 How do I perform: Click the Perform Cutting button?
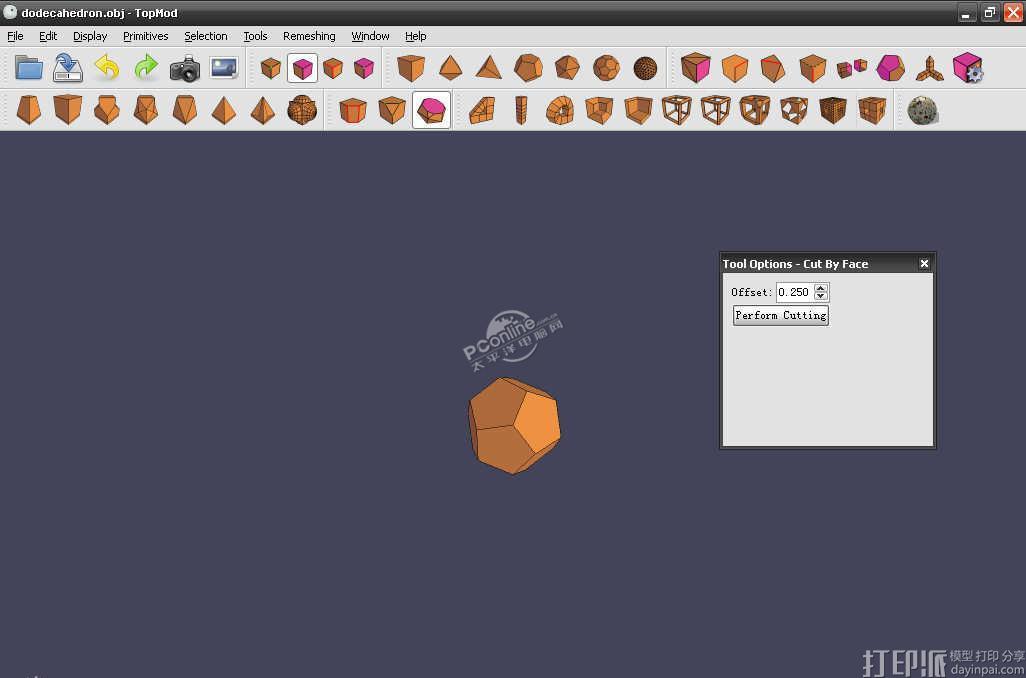[781, 315]
